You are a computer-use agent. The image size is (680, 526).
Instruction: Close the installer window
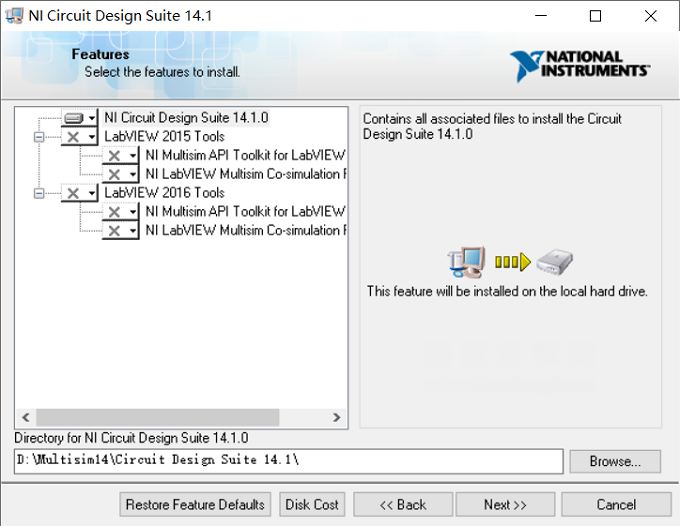(x=651, y=16)
